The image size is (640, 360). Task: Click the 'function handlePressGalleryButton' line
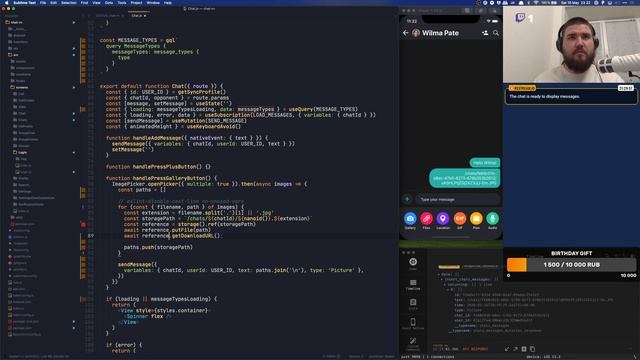coord(161,178)
